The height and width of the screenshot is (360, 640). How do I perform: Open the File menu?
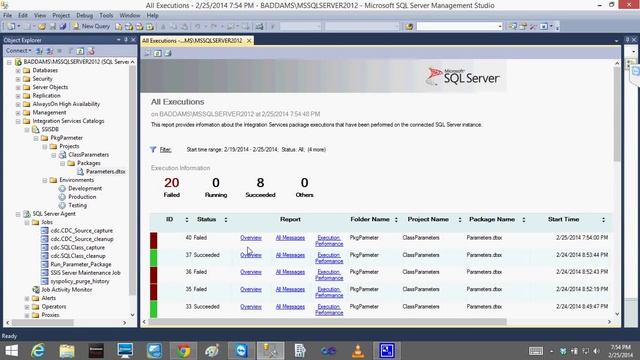(x=8, y=16)
